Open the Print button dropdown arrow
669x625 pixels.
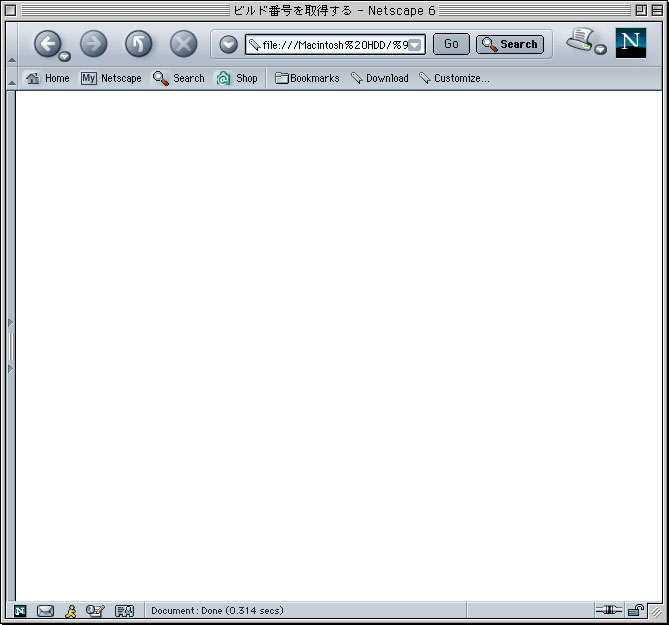[600, 49]
